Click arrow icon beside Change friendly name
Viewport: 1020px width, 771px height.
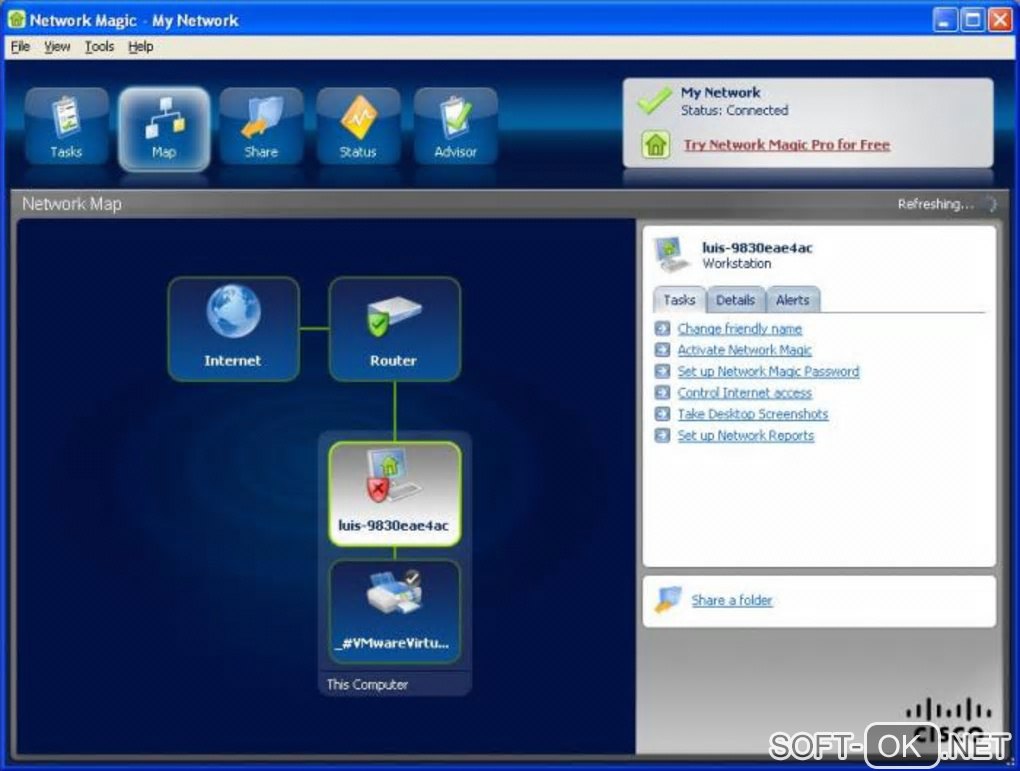[662, 329]
